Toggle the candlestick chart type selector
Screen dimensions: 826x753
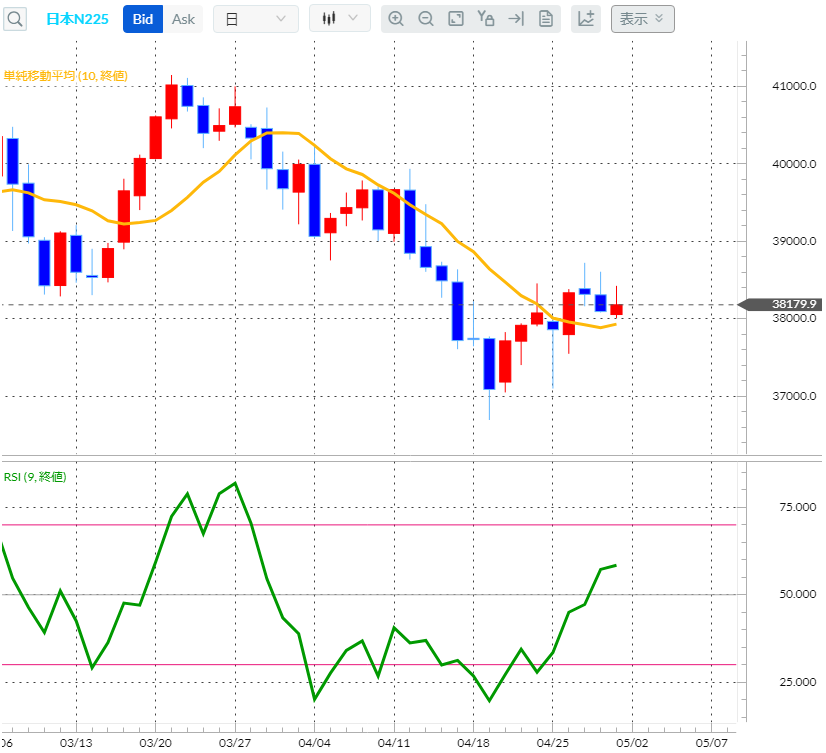[340, 18]
